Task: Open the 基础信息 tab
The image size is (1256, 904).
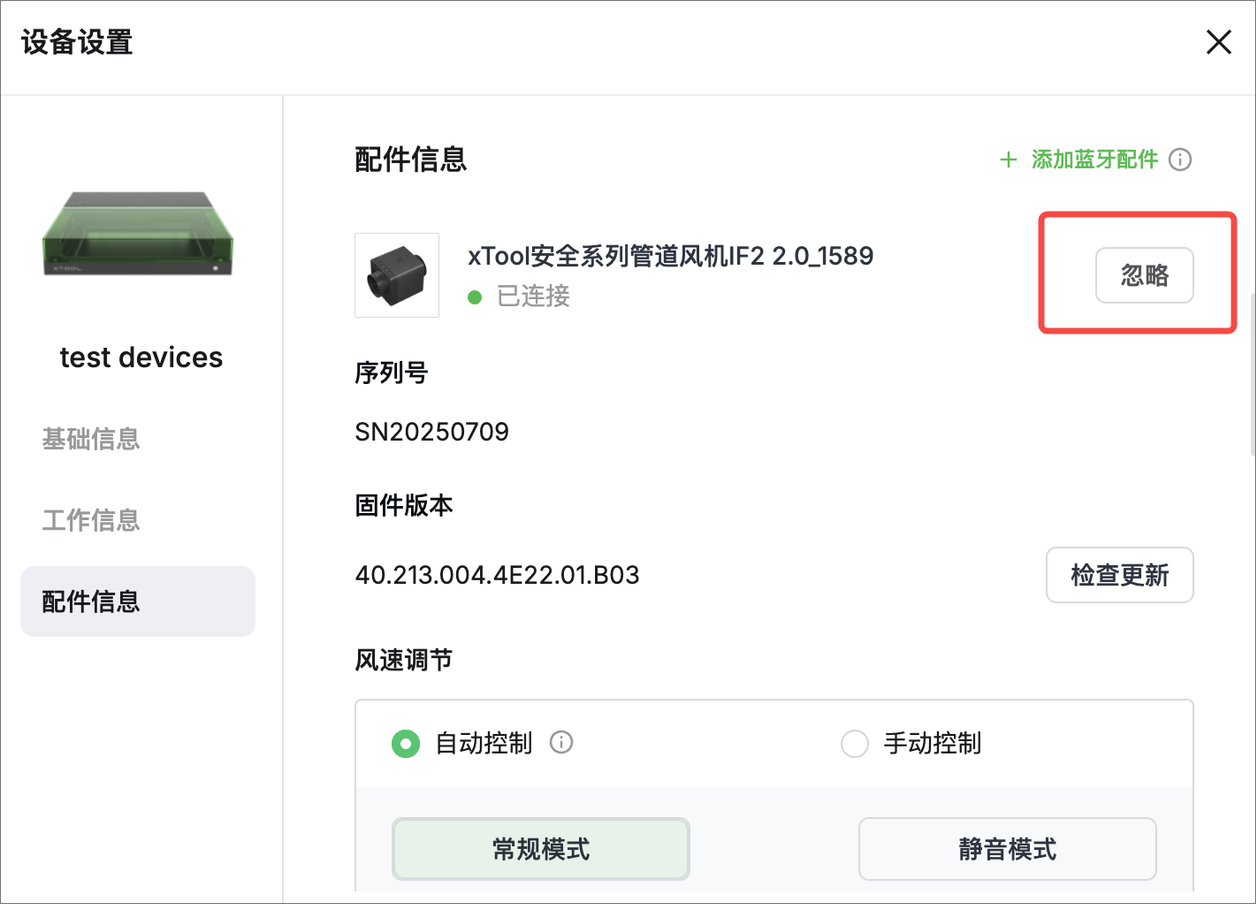Action: coord(91,439)
